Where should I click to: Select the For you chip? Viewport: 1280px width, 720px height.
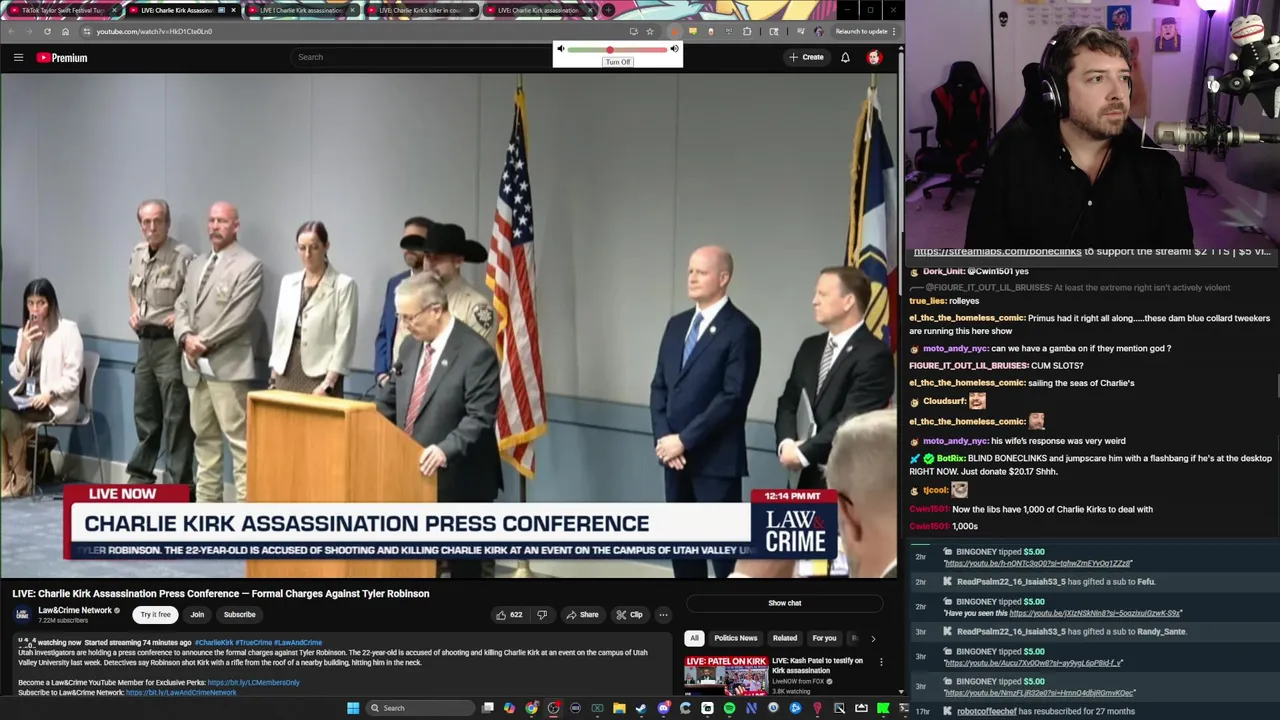click(x=824, y=638)
